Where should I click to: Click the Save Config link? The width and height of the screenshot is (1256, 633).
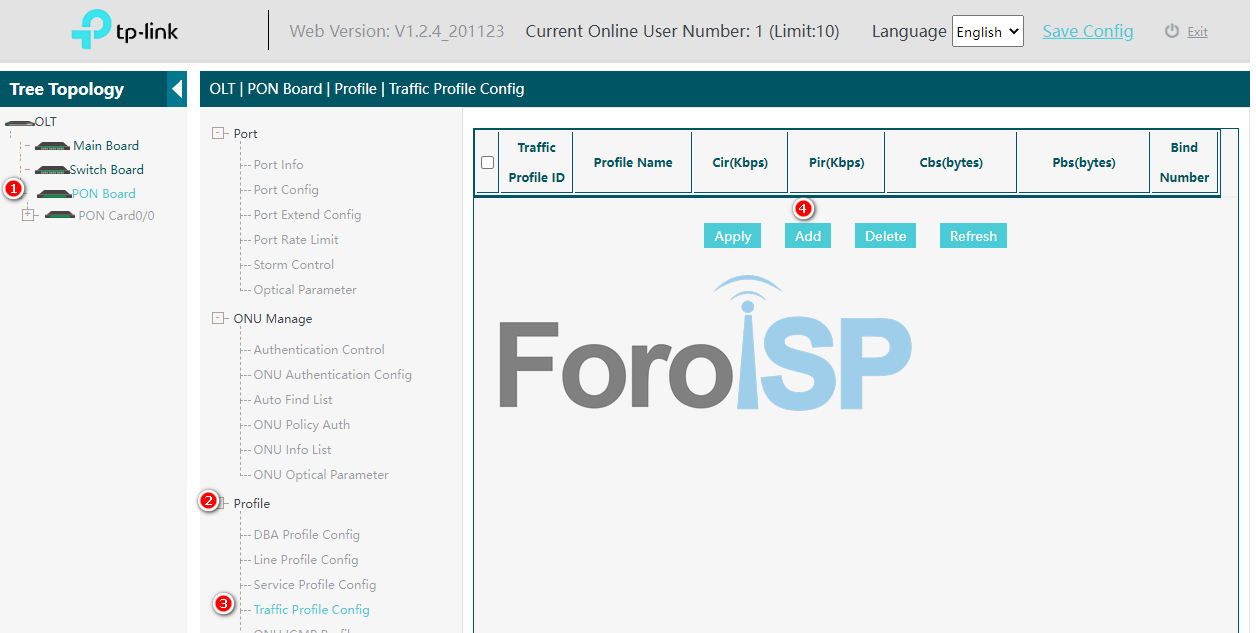1087,31
